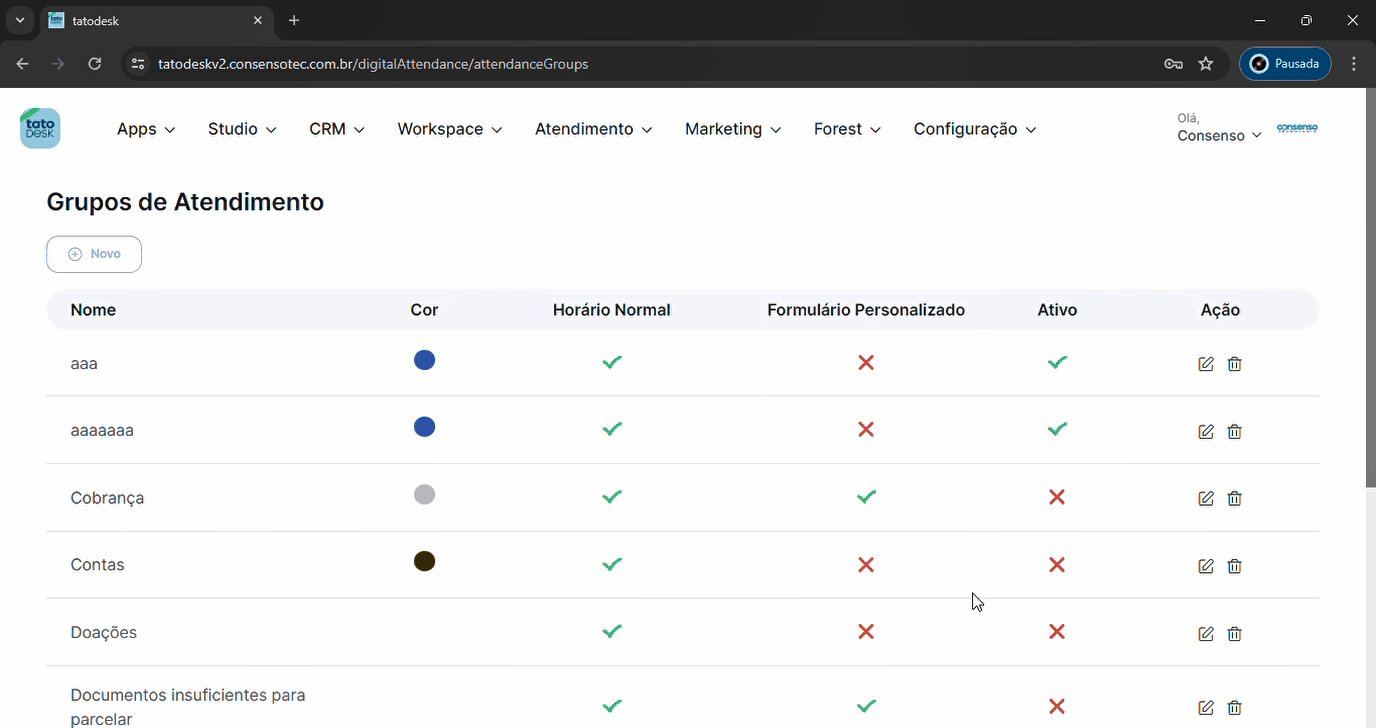Click the Ativo red X for Contas
Viewport: 1376px width, 728px height.
pos(1057,565)
